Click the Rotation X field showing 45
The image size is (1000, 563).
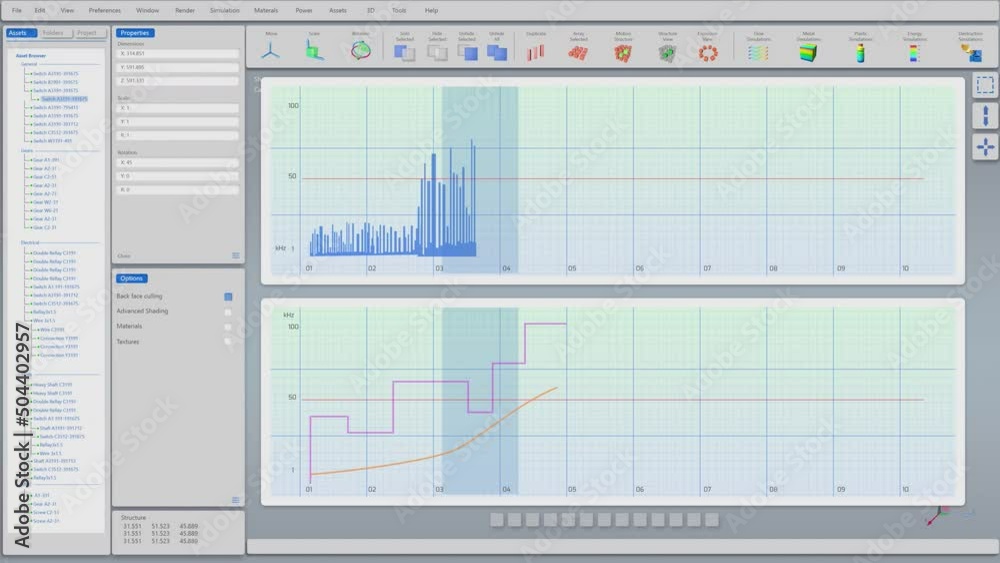click(x=178, y=163)
